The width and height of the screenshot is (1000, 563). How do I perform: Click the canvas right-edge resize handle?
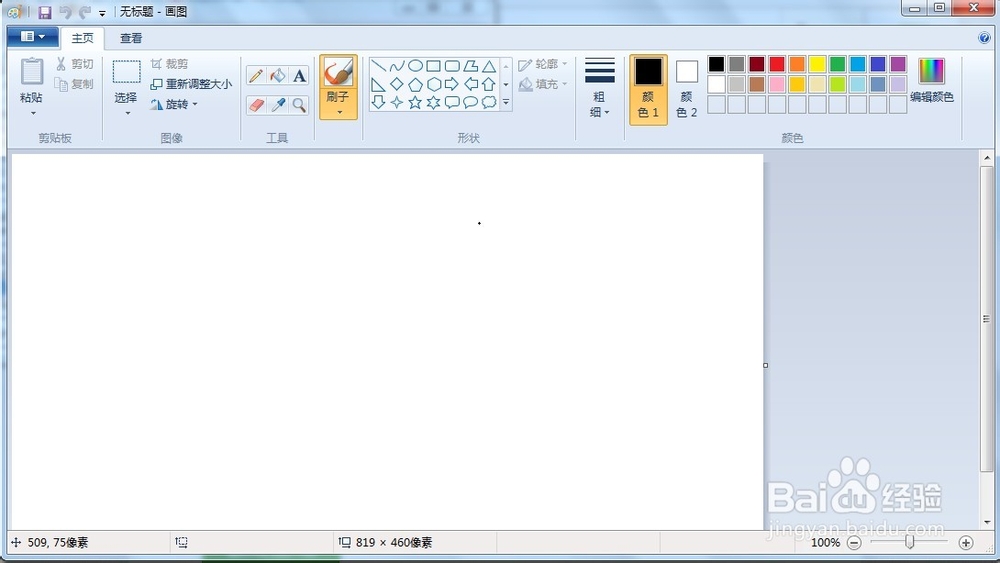[765, 365]
